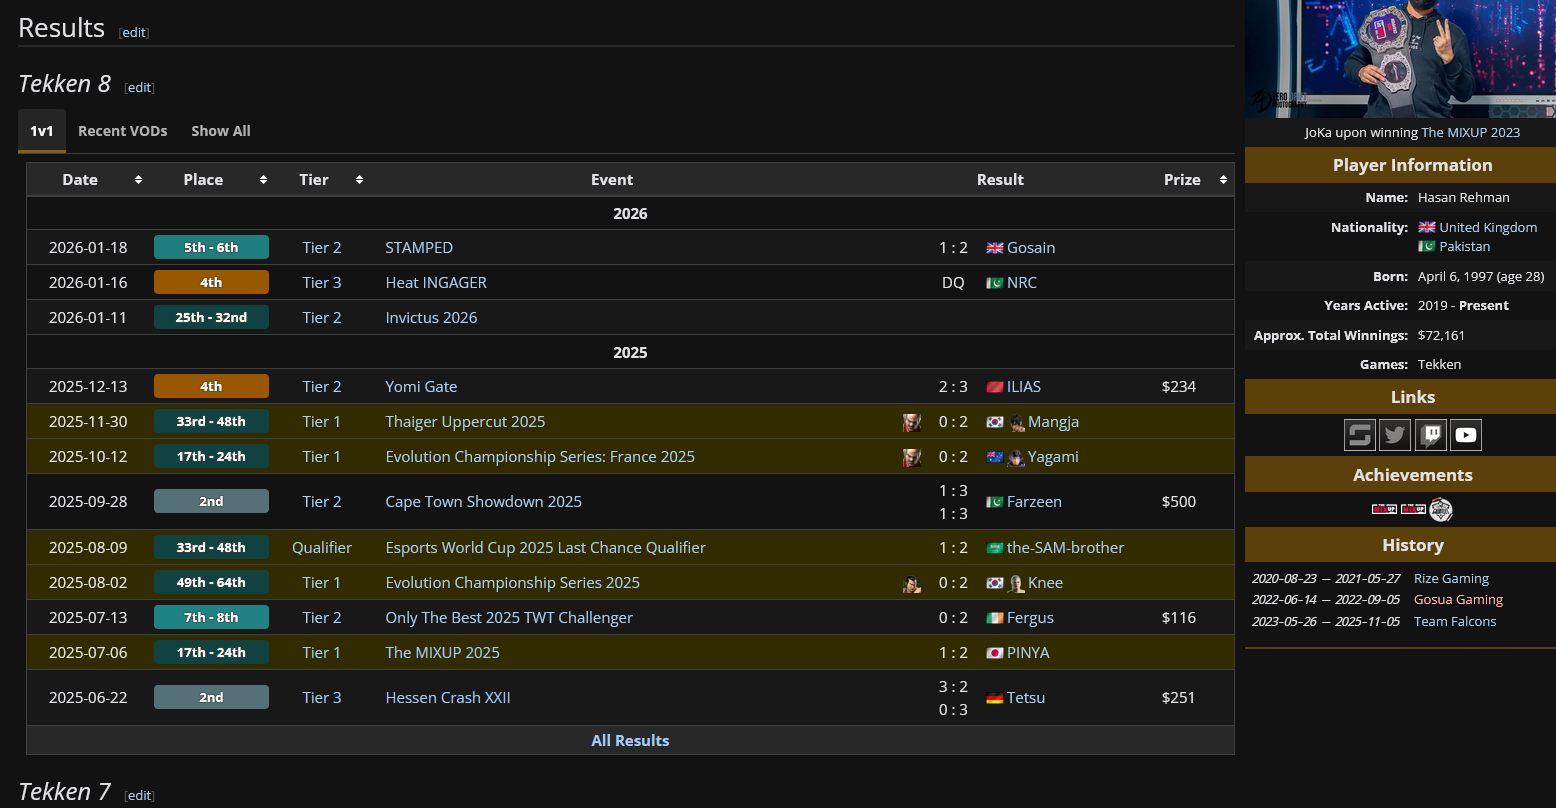Image resolution: width=1556 pixels, height=808 pixels.
Task: Edit the Tekken 8 section
Action: 140,87
